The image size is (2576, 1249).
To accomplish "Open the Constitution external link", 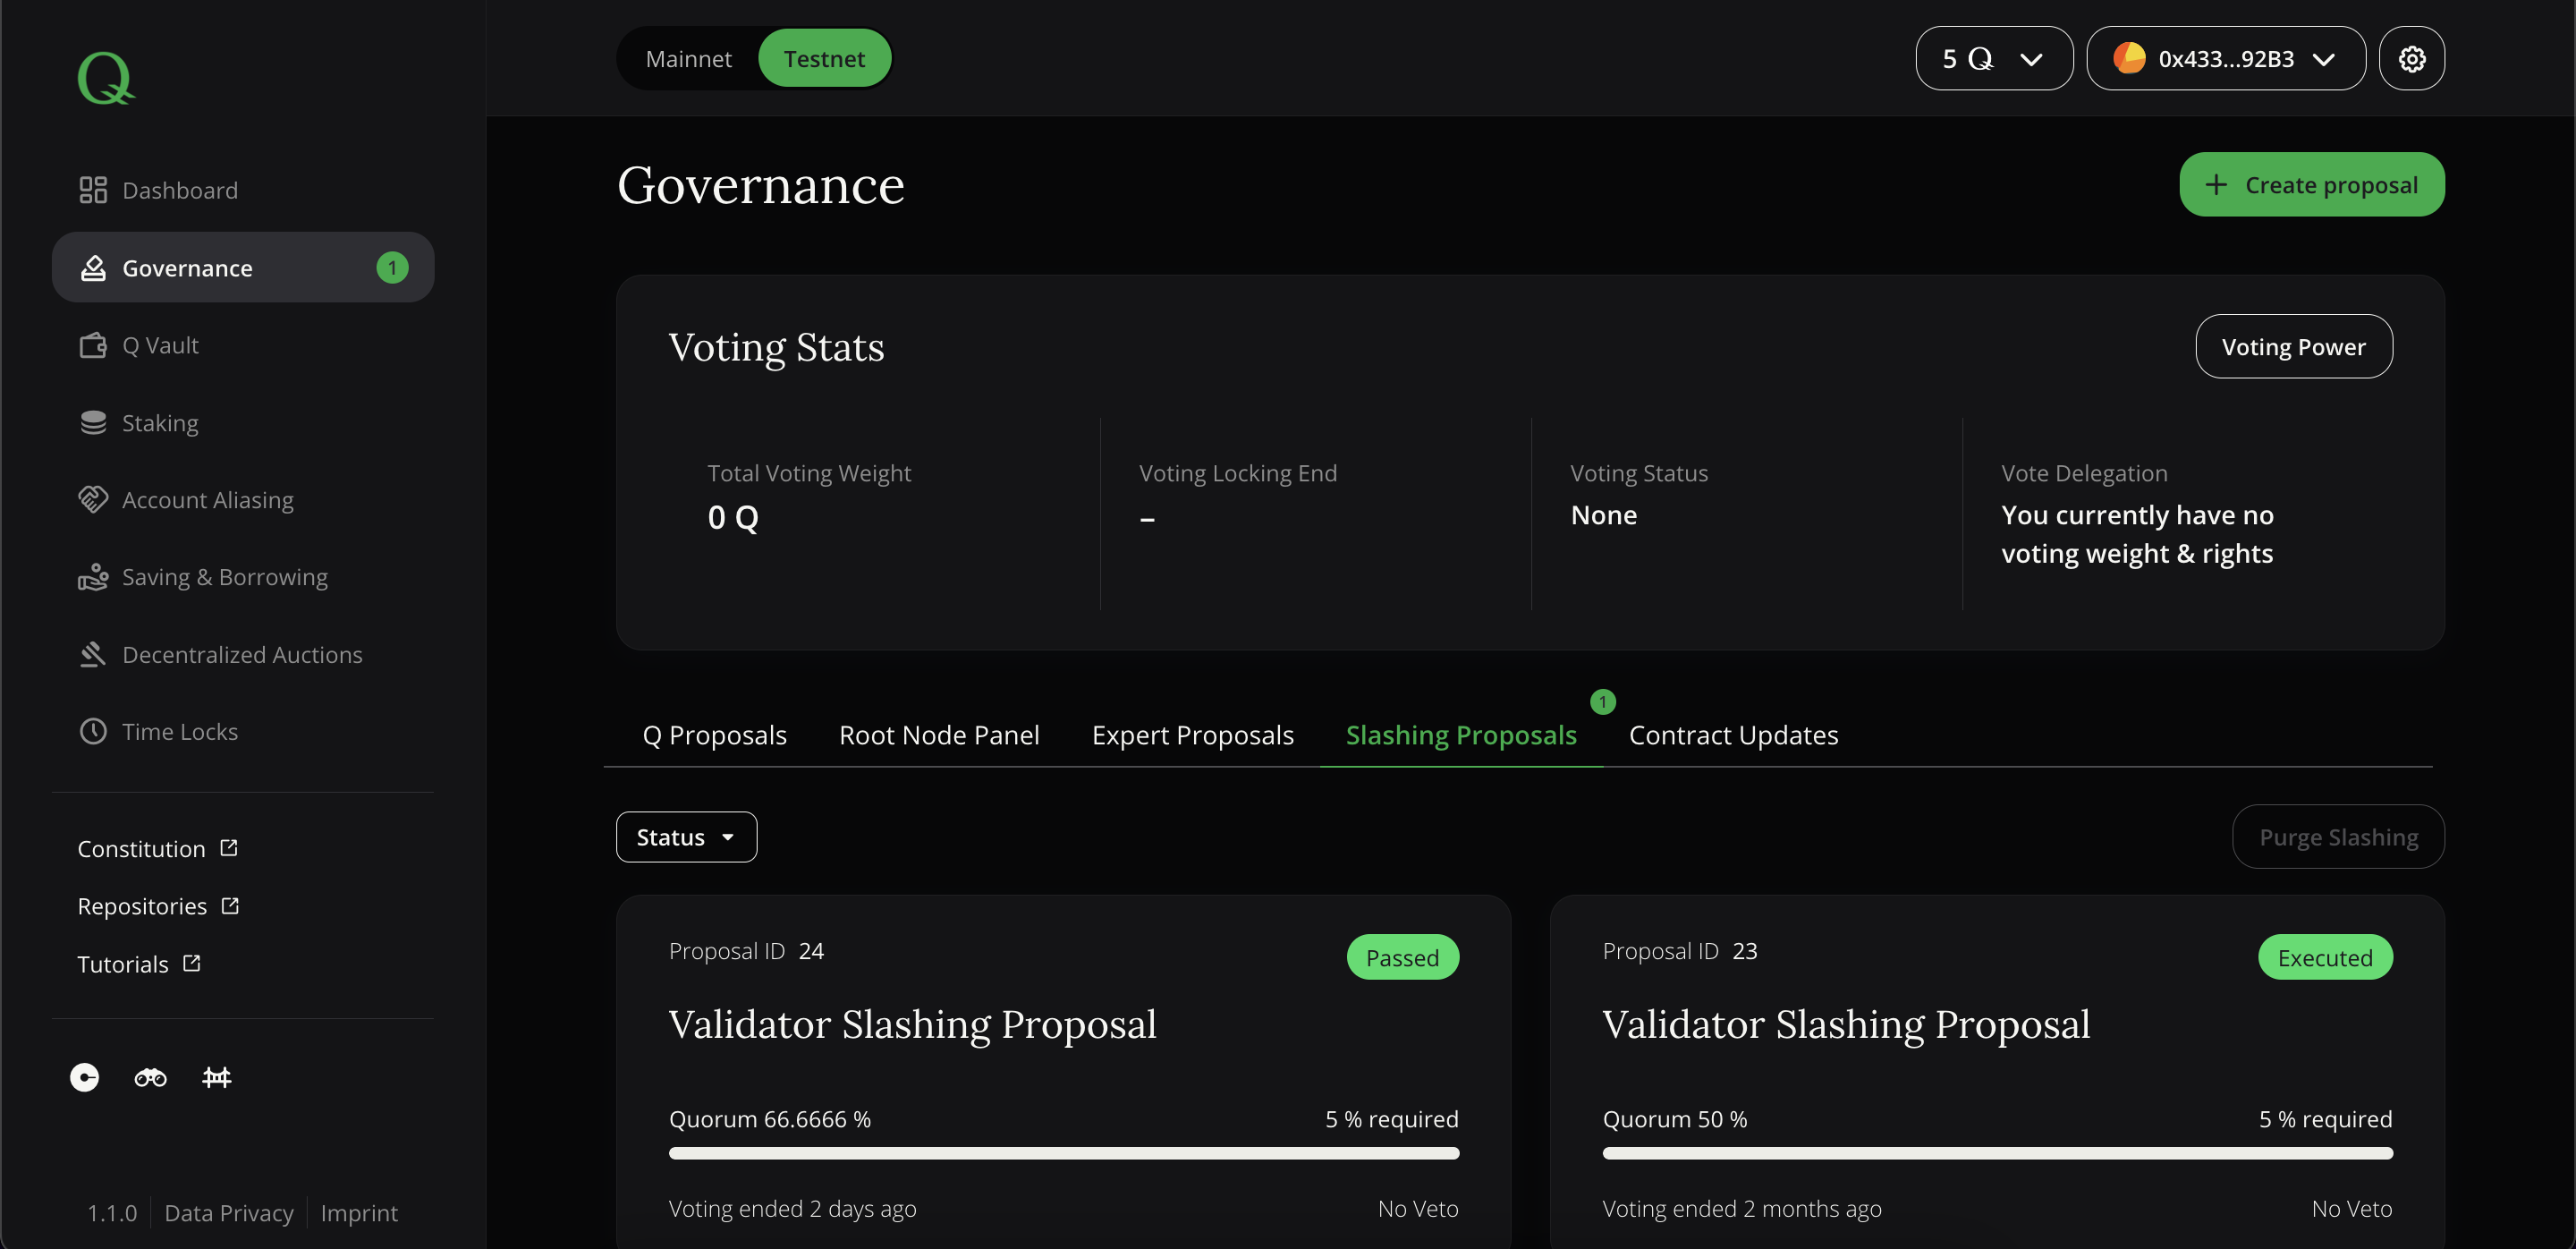I will coord(157,847).
